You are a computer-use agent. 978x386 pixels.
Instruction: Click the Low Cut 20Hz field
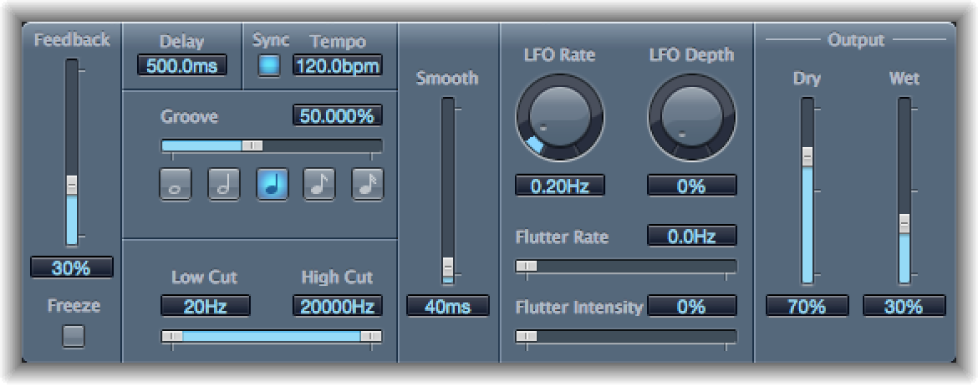[x=205, y=306]
